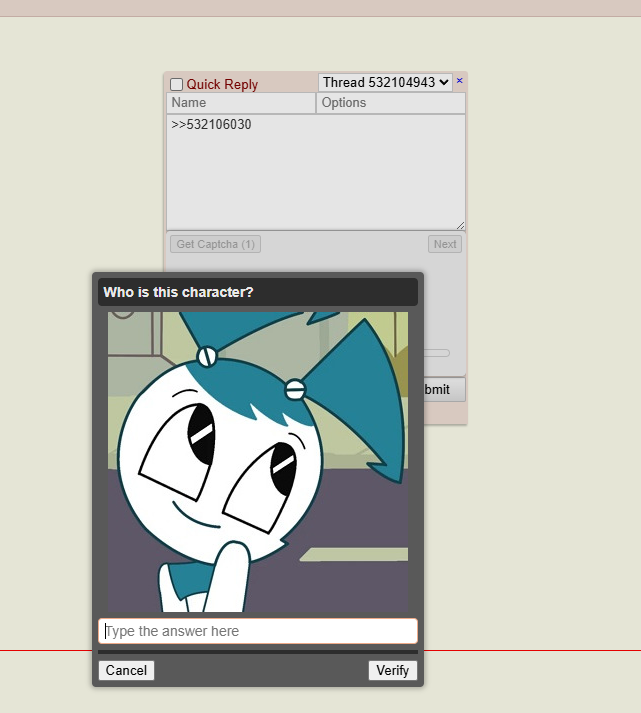Click the comment text area with >>532106030
Viewport: 641px width, 713px height.
point(316,172)
